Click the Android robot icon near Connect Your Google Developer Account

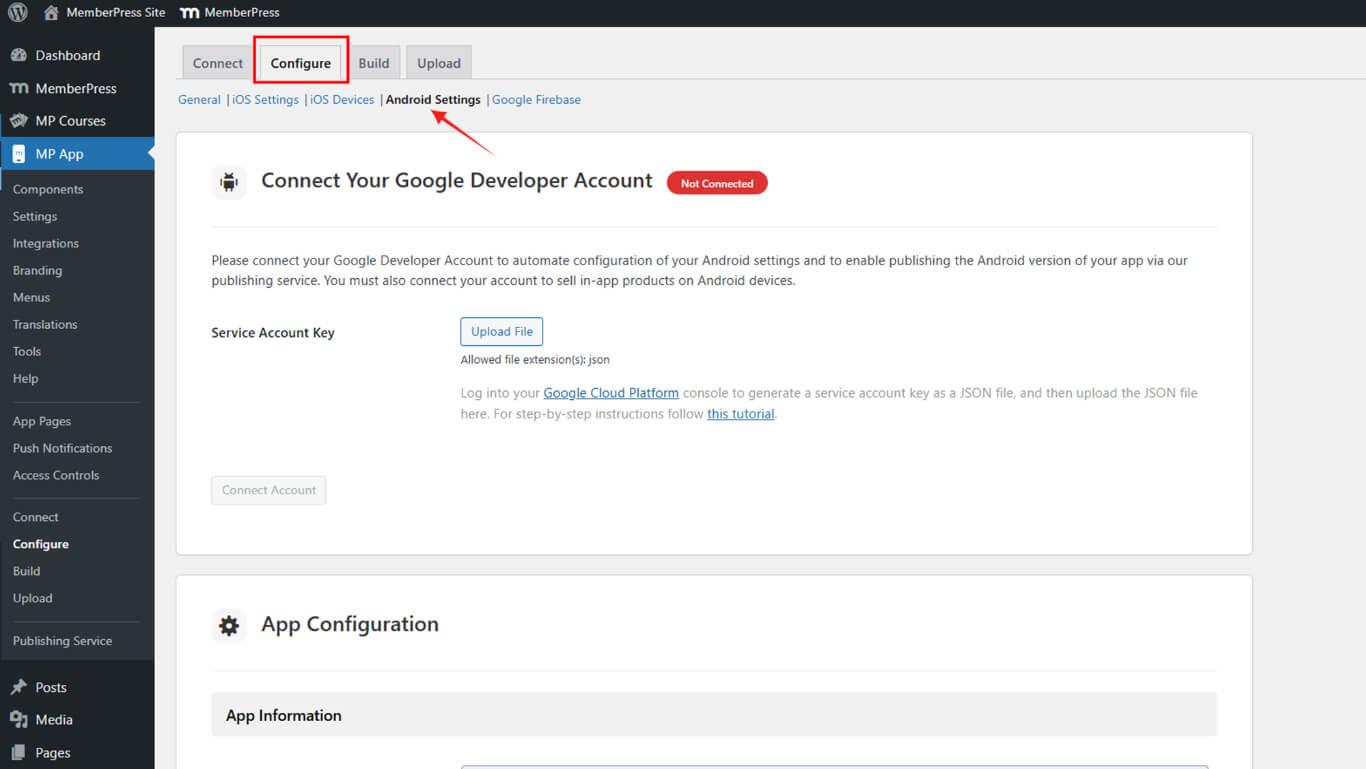tap(229, 182)
